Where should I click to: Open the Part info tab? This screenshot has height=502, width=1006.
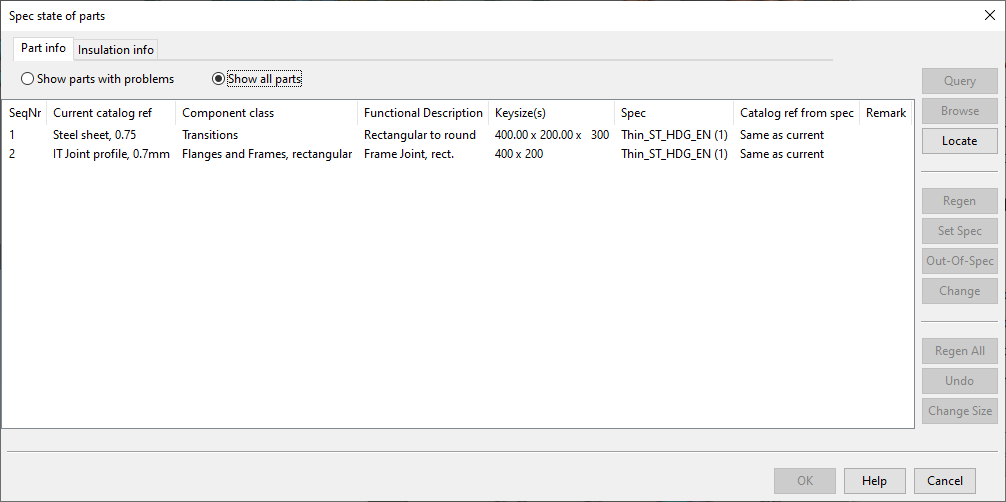43,48
